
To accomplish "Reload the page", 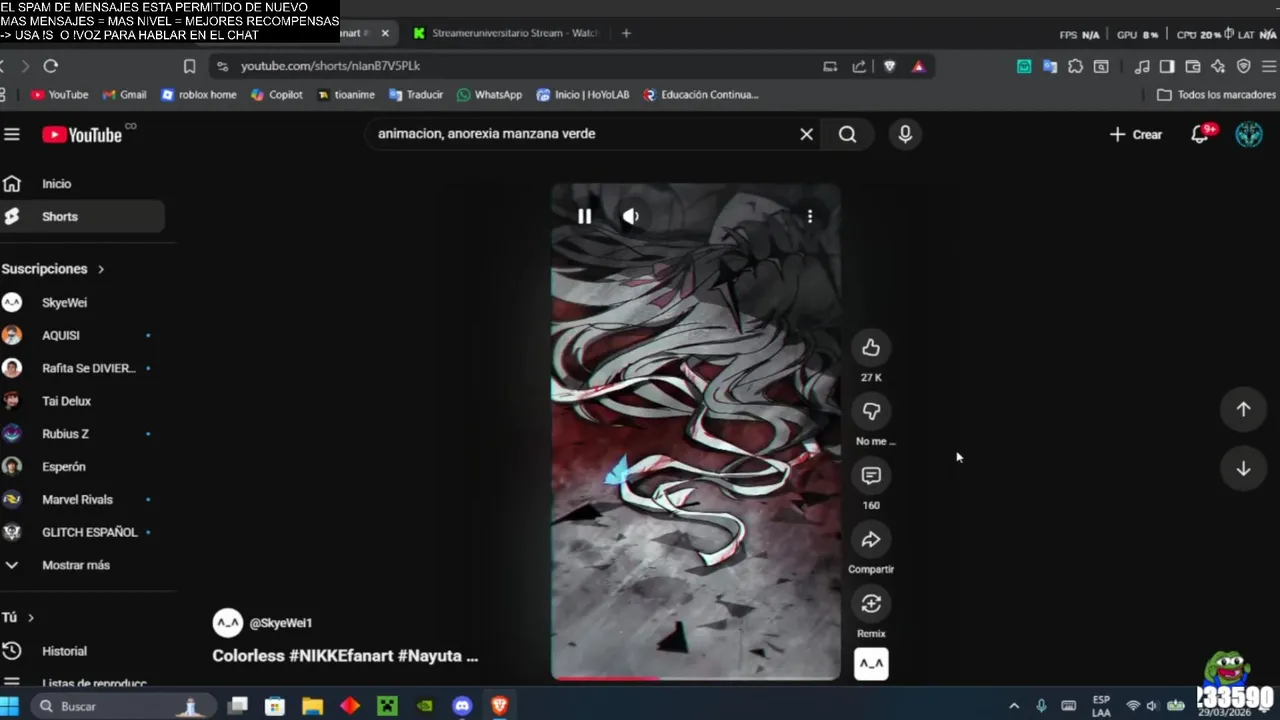I will 51,66.
